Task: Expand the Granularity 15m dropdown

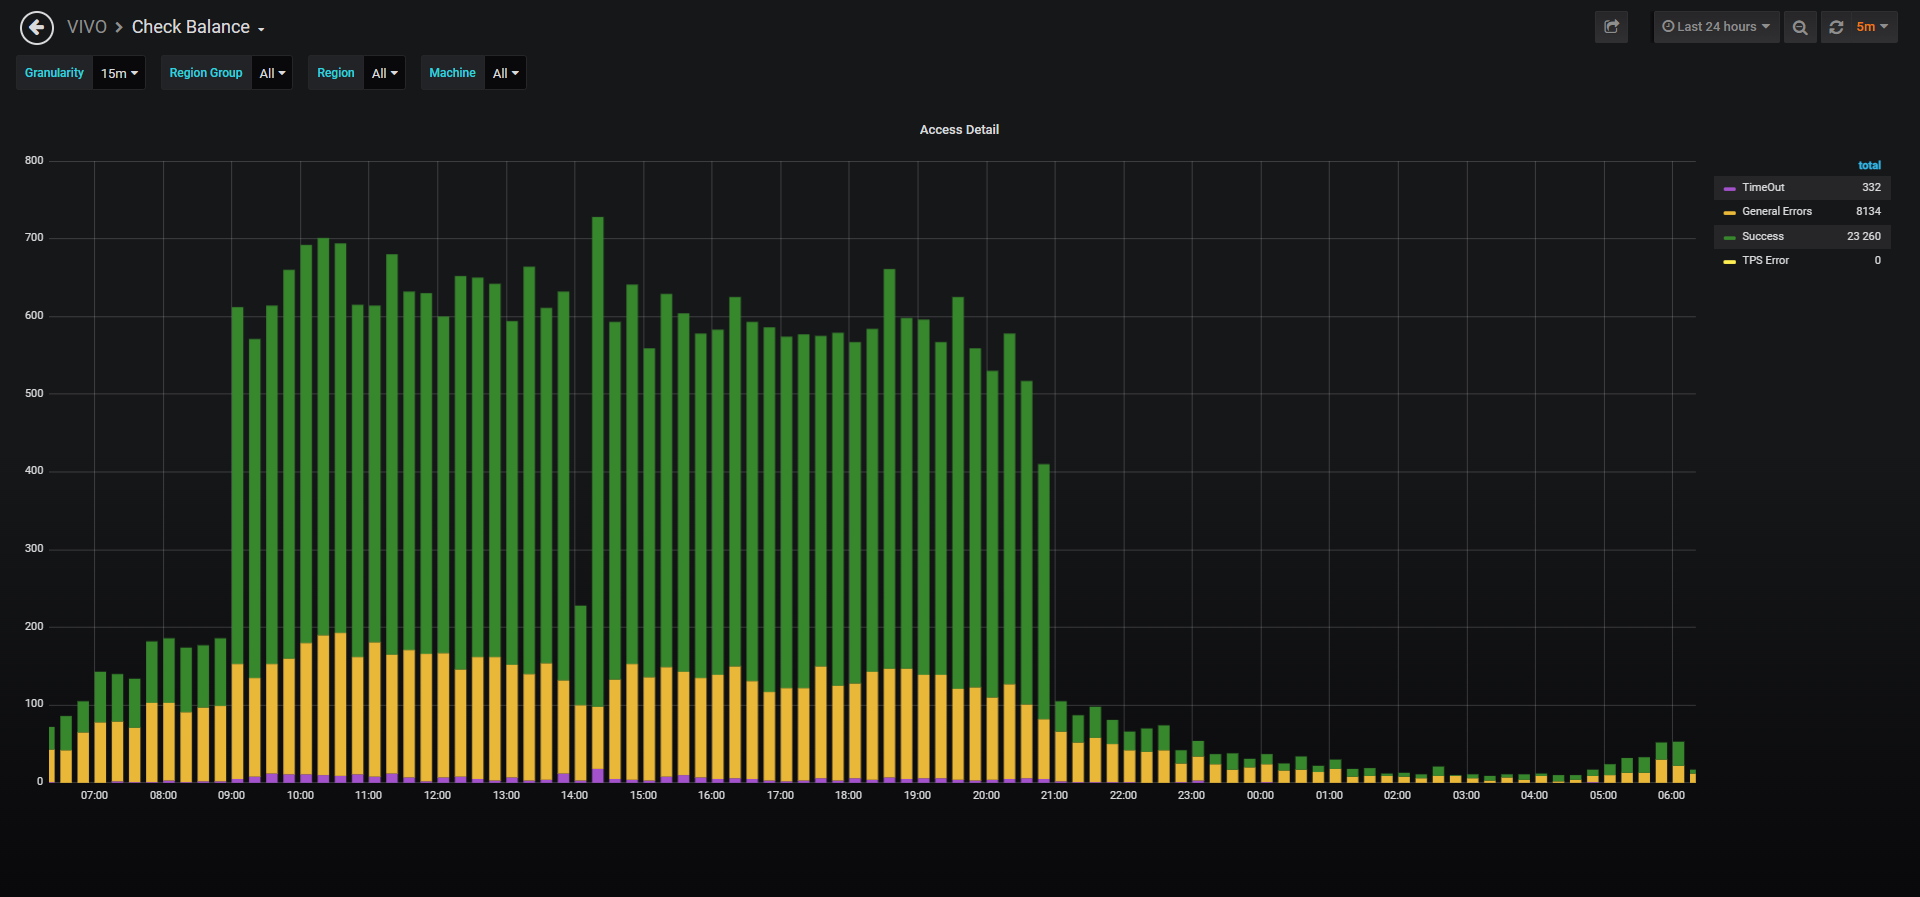Action: (120, 73)
